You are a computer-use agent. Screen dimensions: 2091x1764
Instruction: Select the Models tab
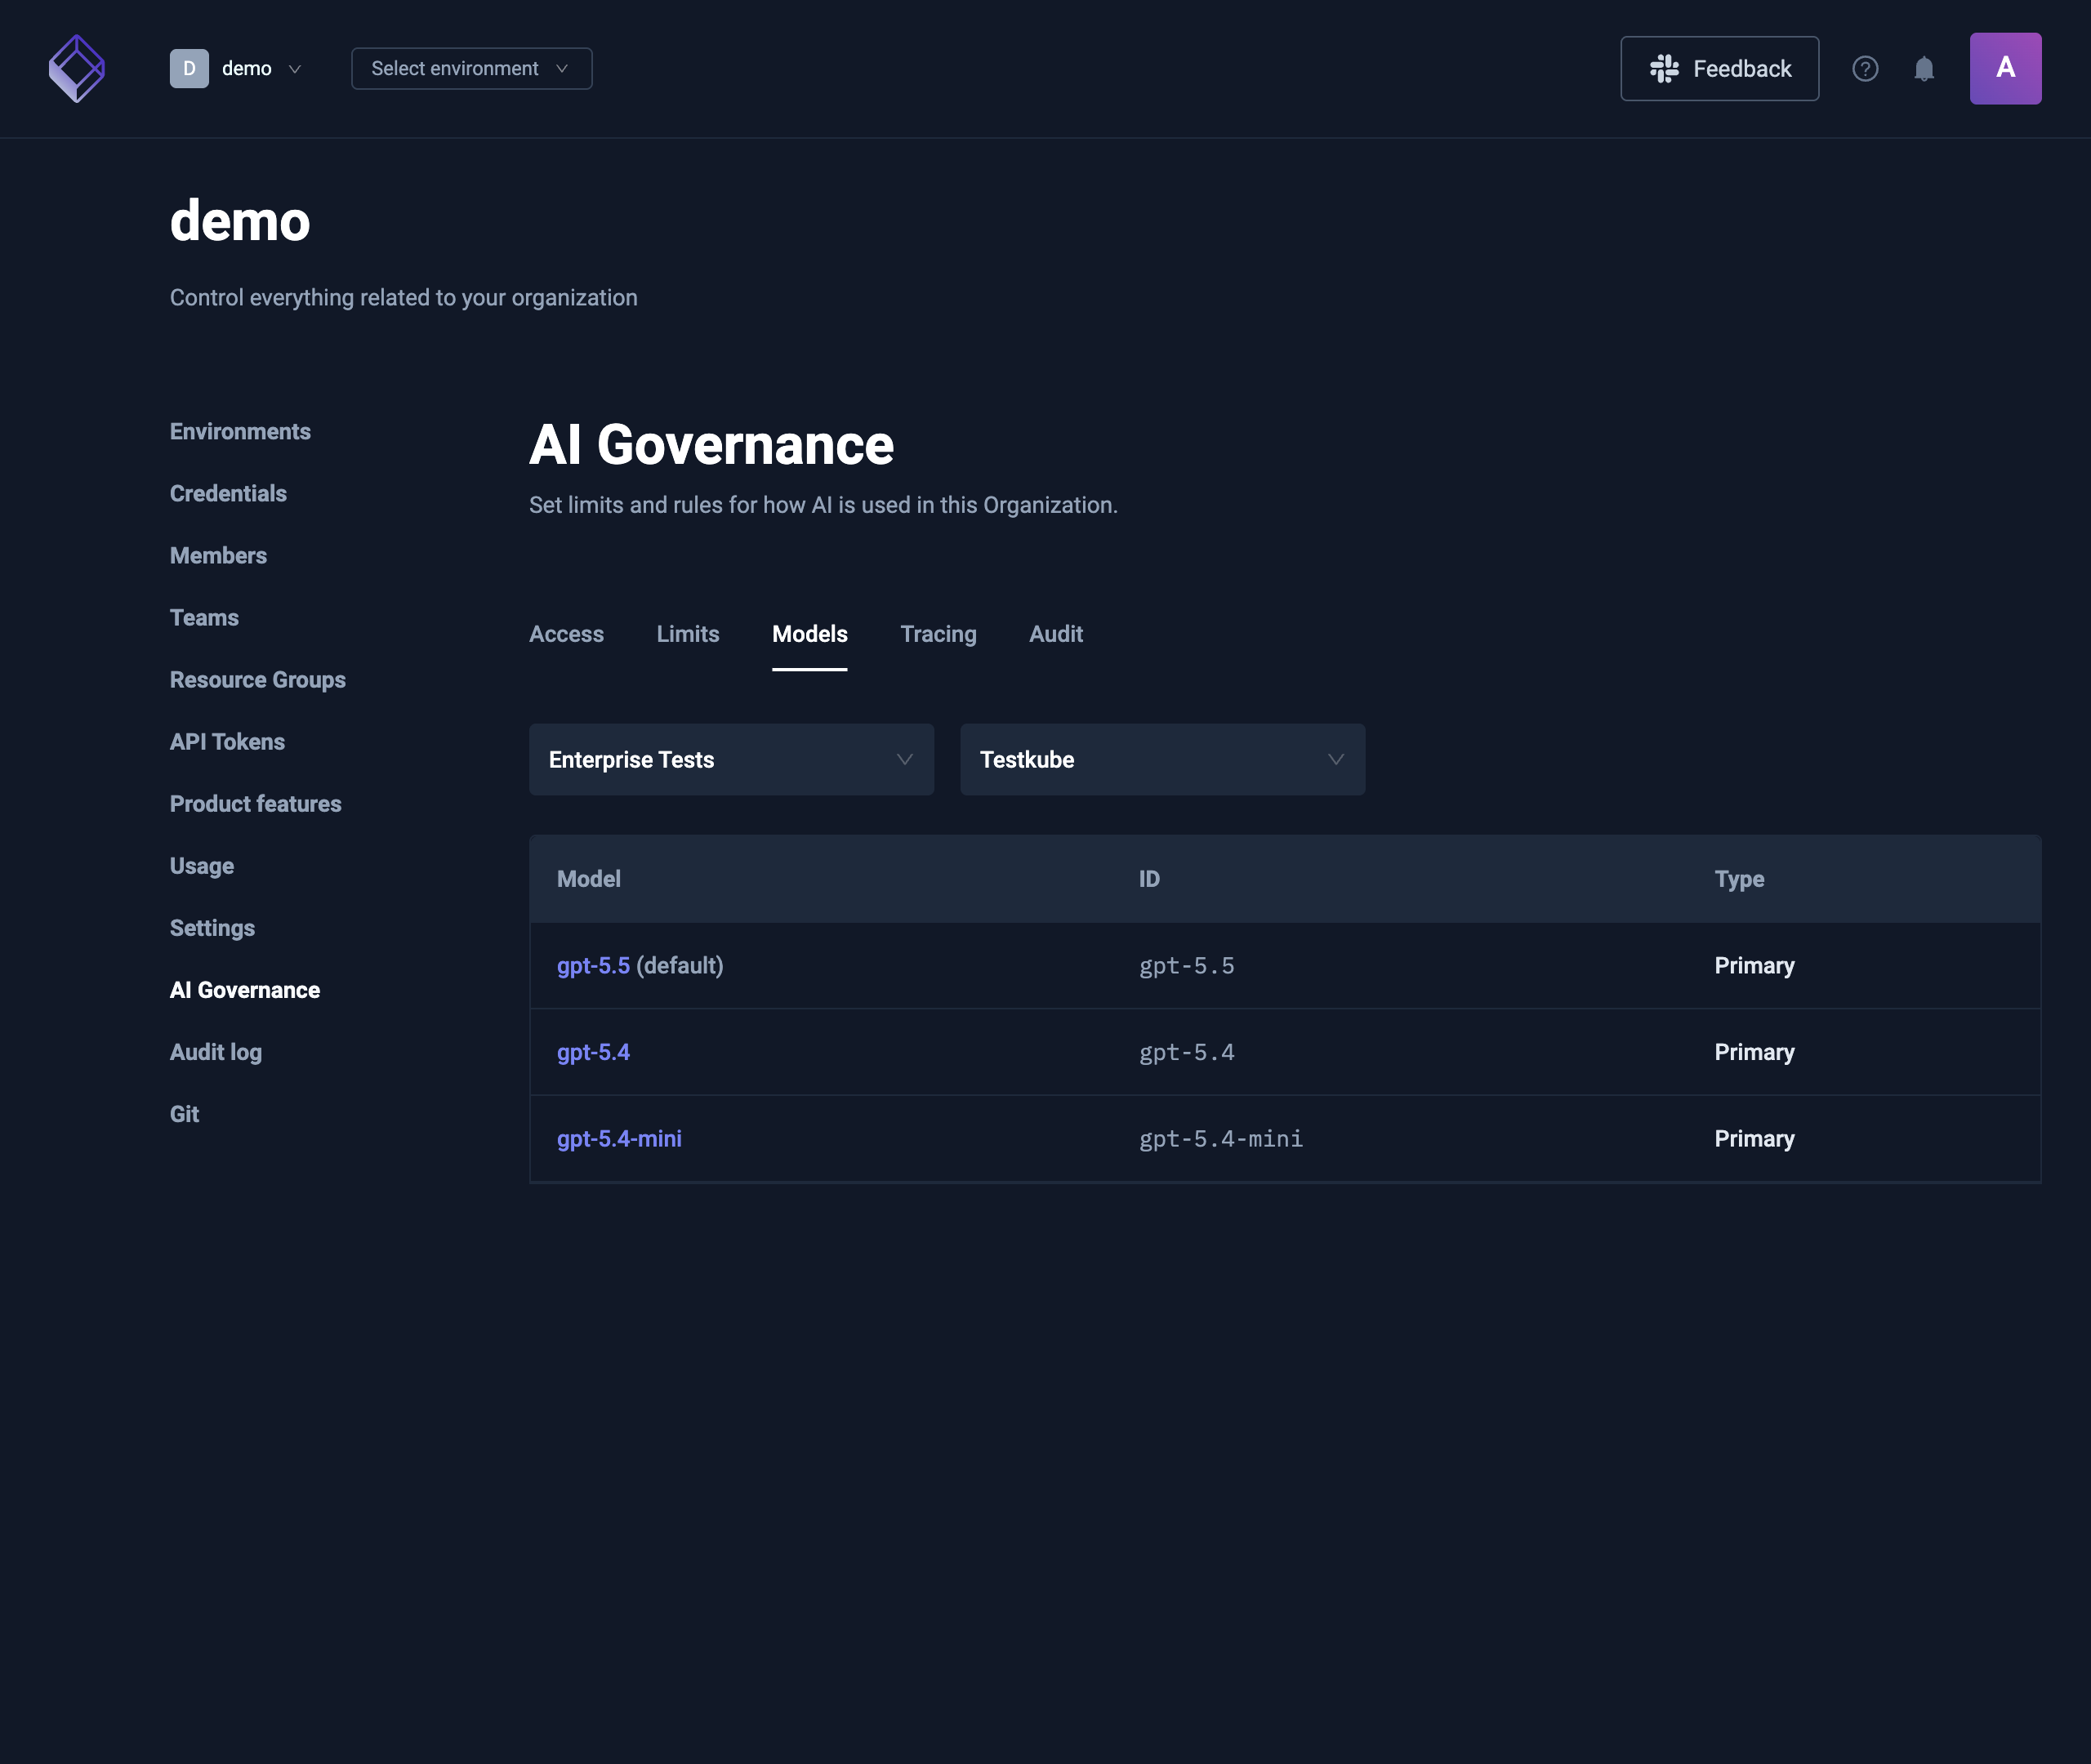[x=810, y=634]
